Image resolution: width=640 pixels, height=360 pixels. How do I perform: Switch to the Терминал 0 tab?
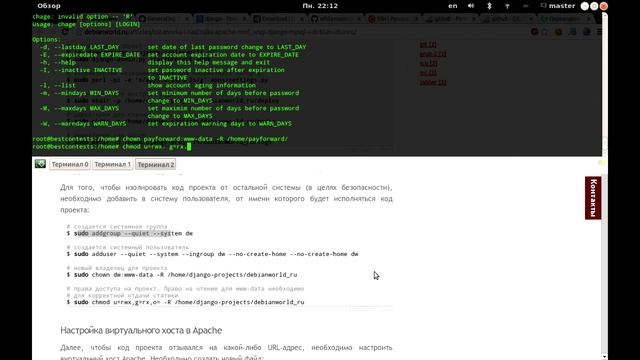tap(70, 164)
